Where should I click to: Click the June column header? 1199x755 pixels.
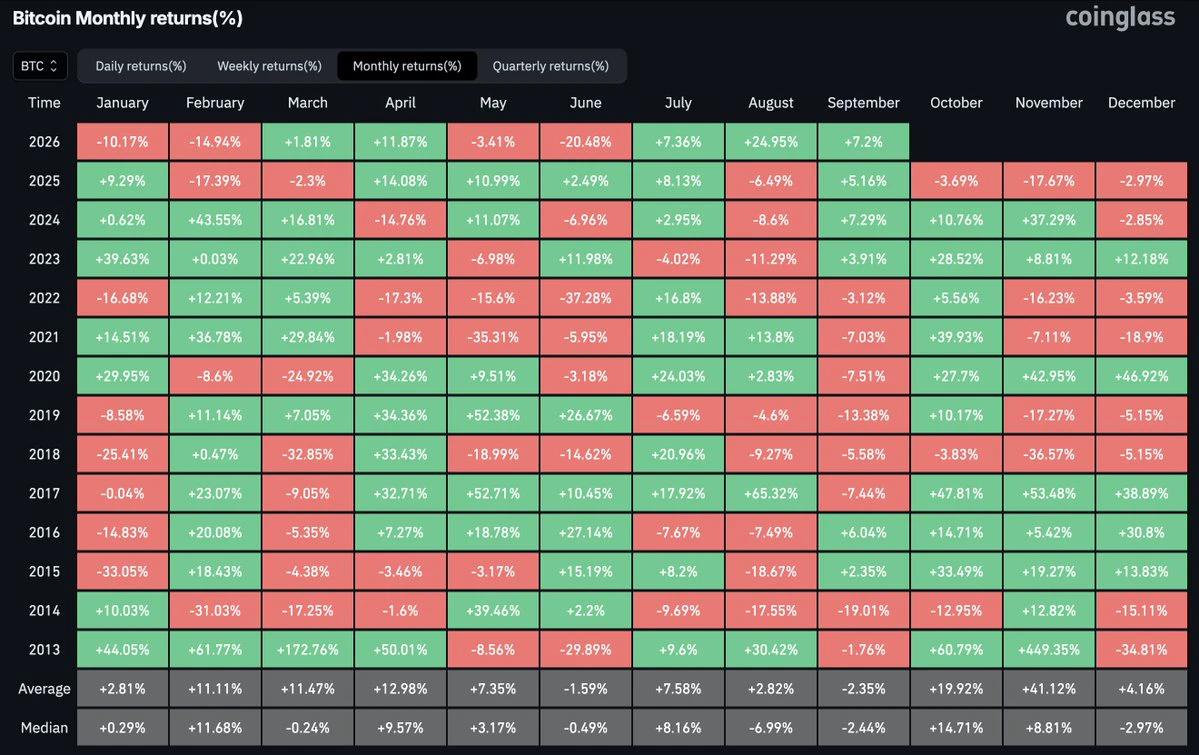coord(586,103)
